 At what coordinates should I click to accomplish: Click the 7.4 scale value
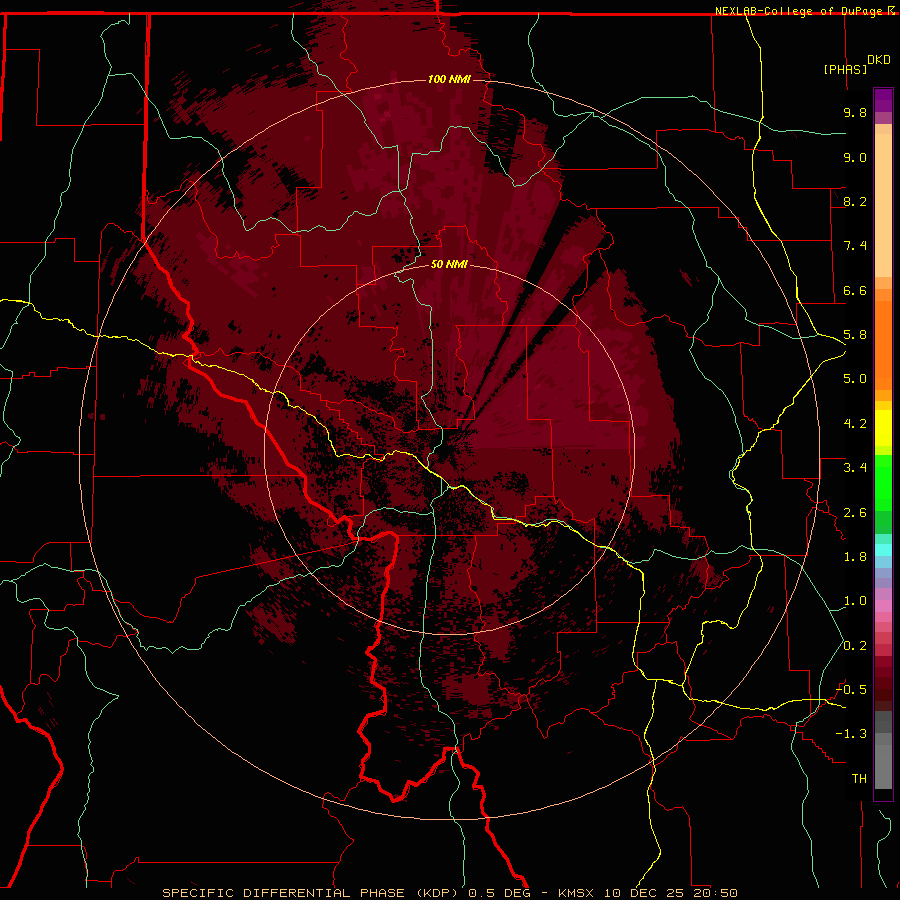tap(855, 246)
